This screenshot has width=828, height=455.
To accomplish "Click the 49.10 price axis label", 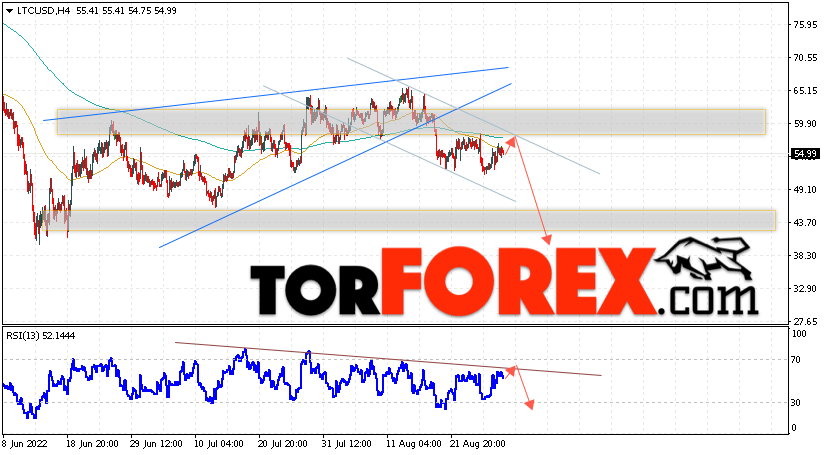I will [805, 189].
